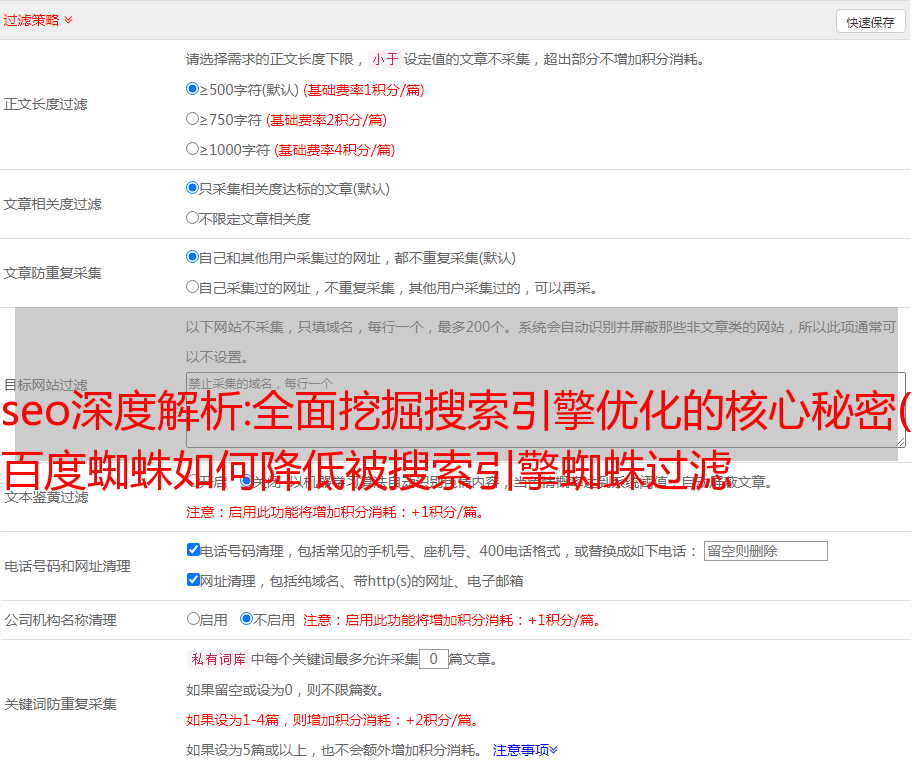Click the 如果设为1-4篇 red notice line
912x768 pixels.
[x=334, y=720]
